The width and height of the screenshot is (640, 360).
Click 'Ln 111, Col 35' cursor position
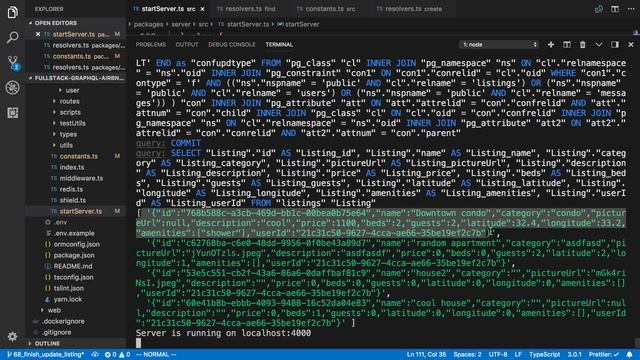(426, 354)
